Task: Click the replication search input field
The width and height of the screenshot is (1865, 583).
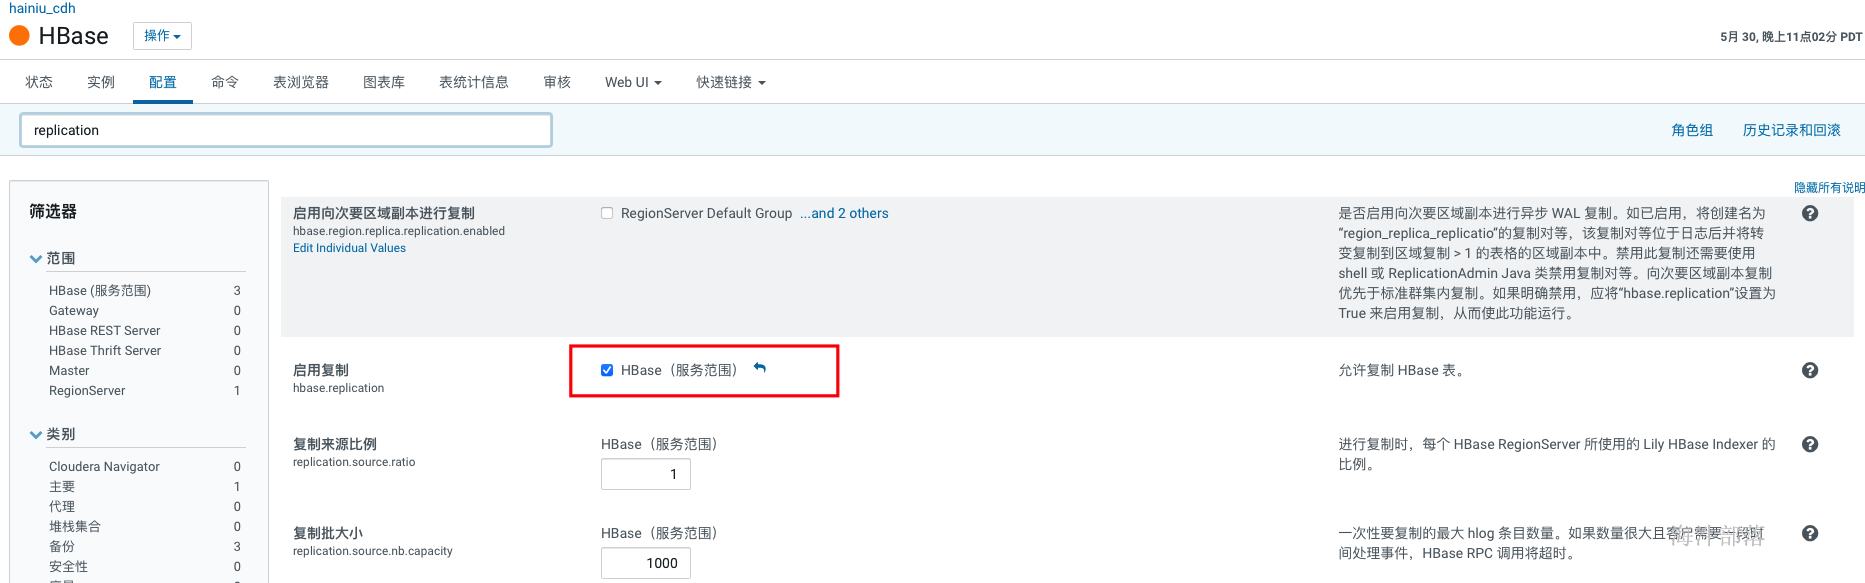Action: tap(286, 130)
